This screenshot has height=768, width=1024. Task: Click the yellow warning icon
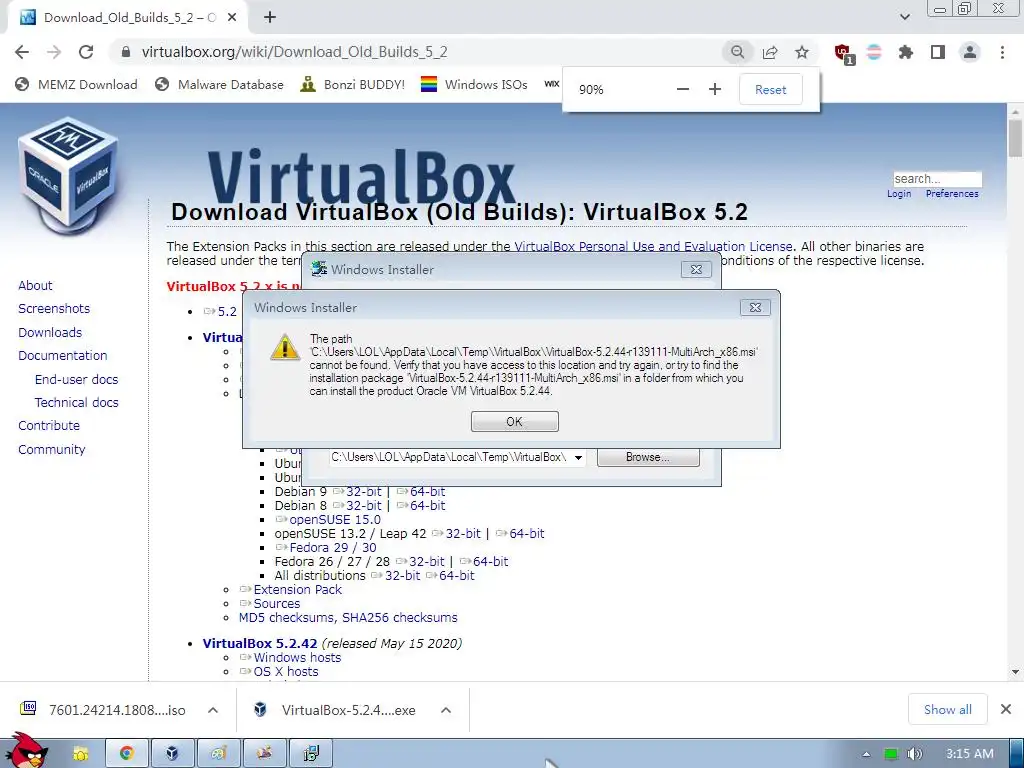click(285, 347)
